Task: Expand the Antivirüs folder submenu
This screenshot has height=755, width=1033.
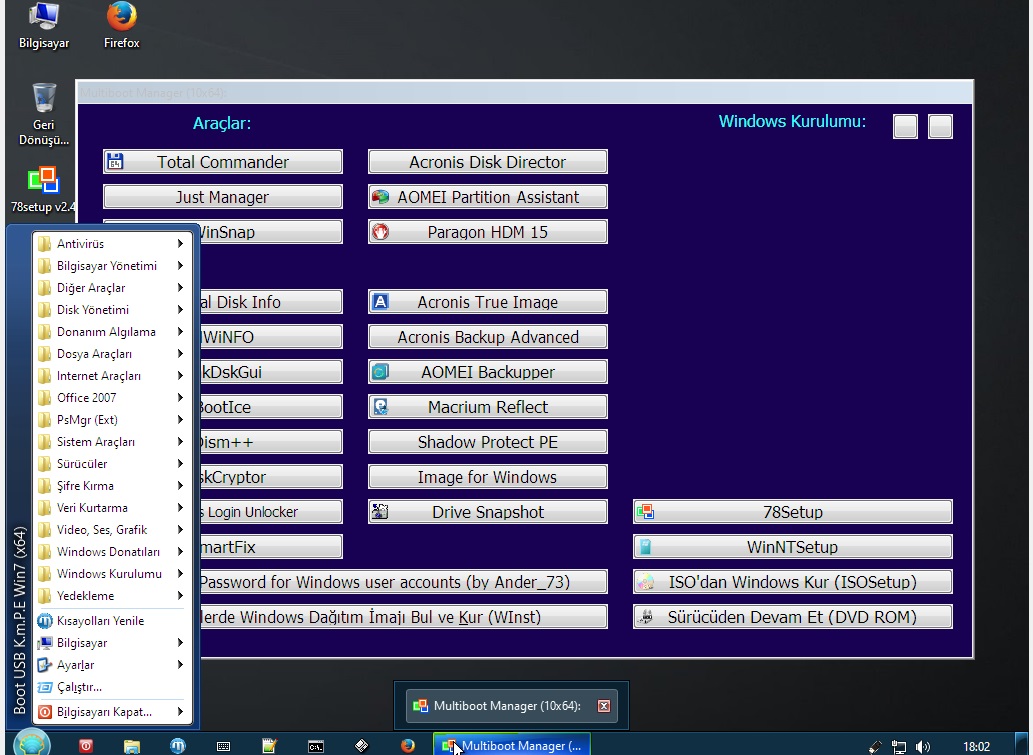Action: pos(110,244)
